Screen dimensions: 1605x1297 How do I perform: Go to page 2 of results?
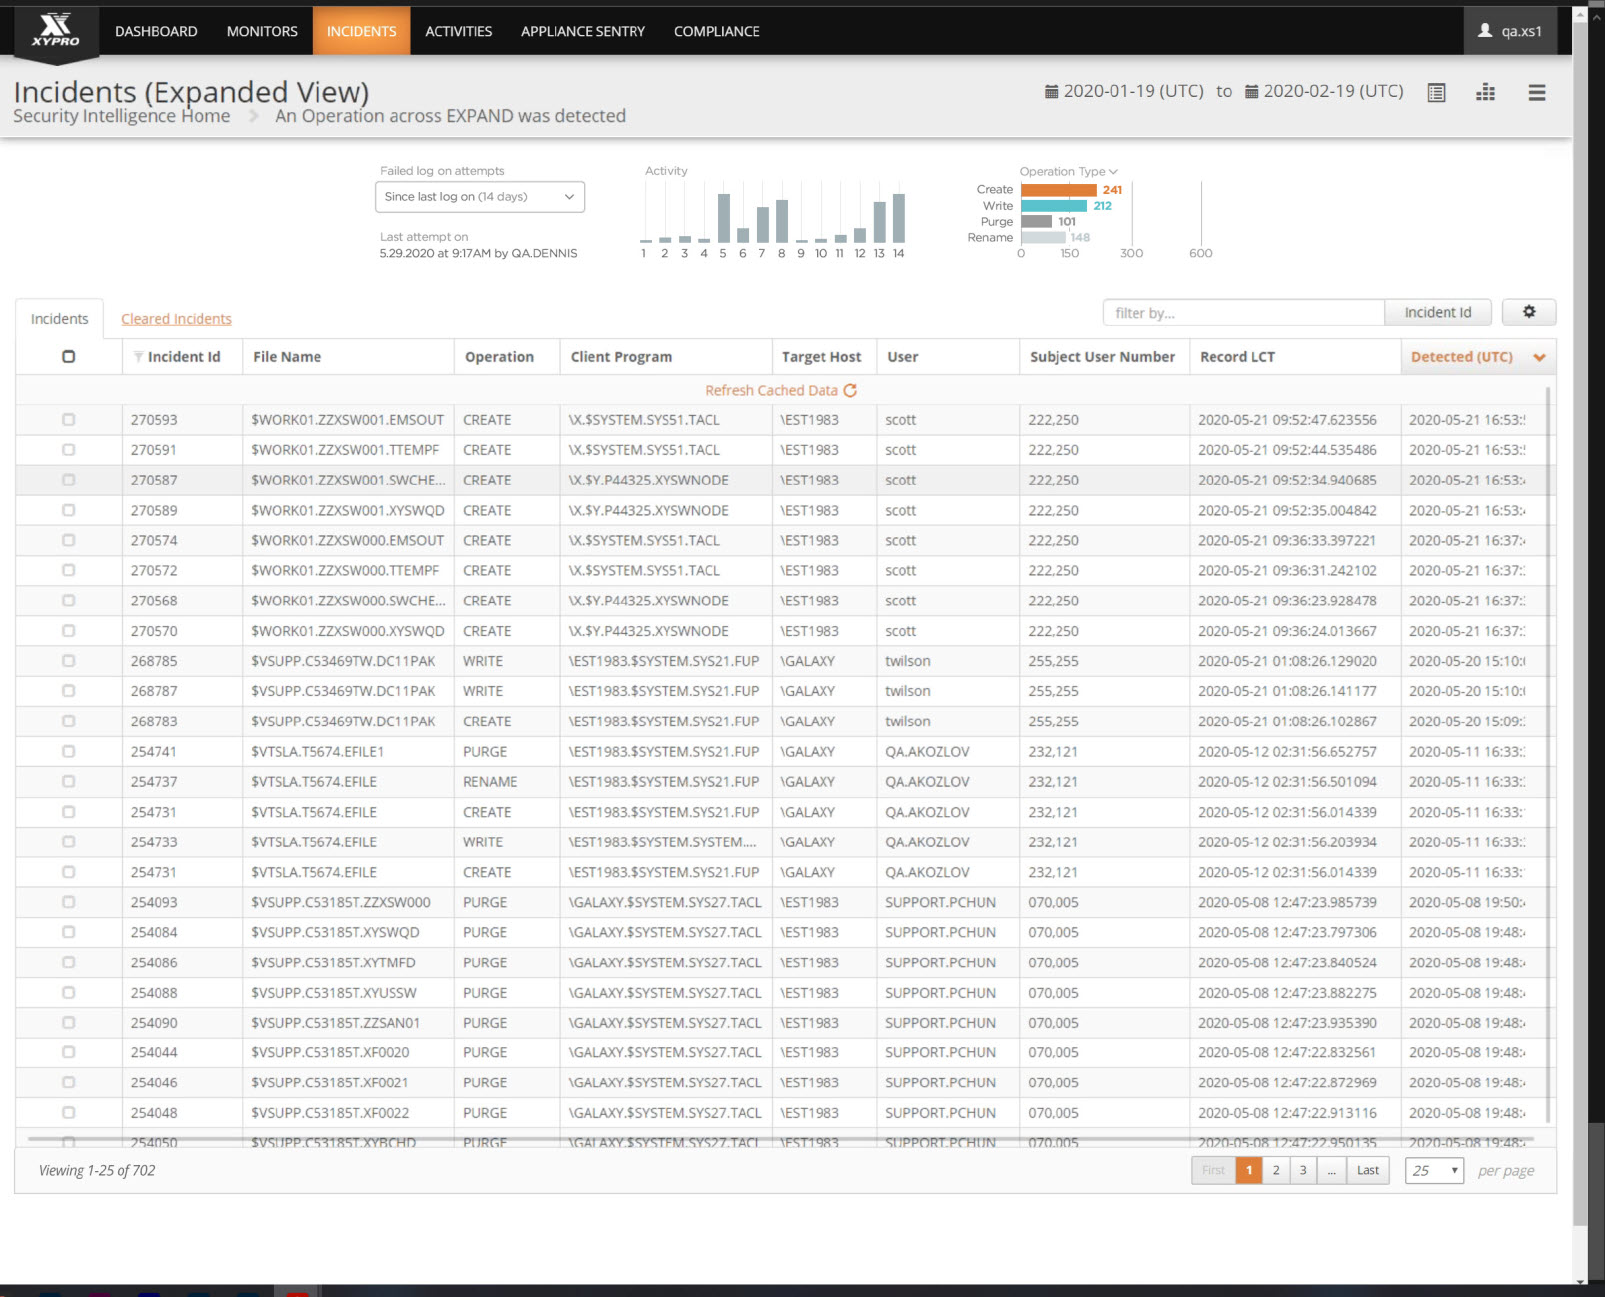(x=1276, y=1170)
